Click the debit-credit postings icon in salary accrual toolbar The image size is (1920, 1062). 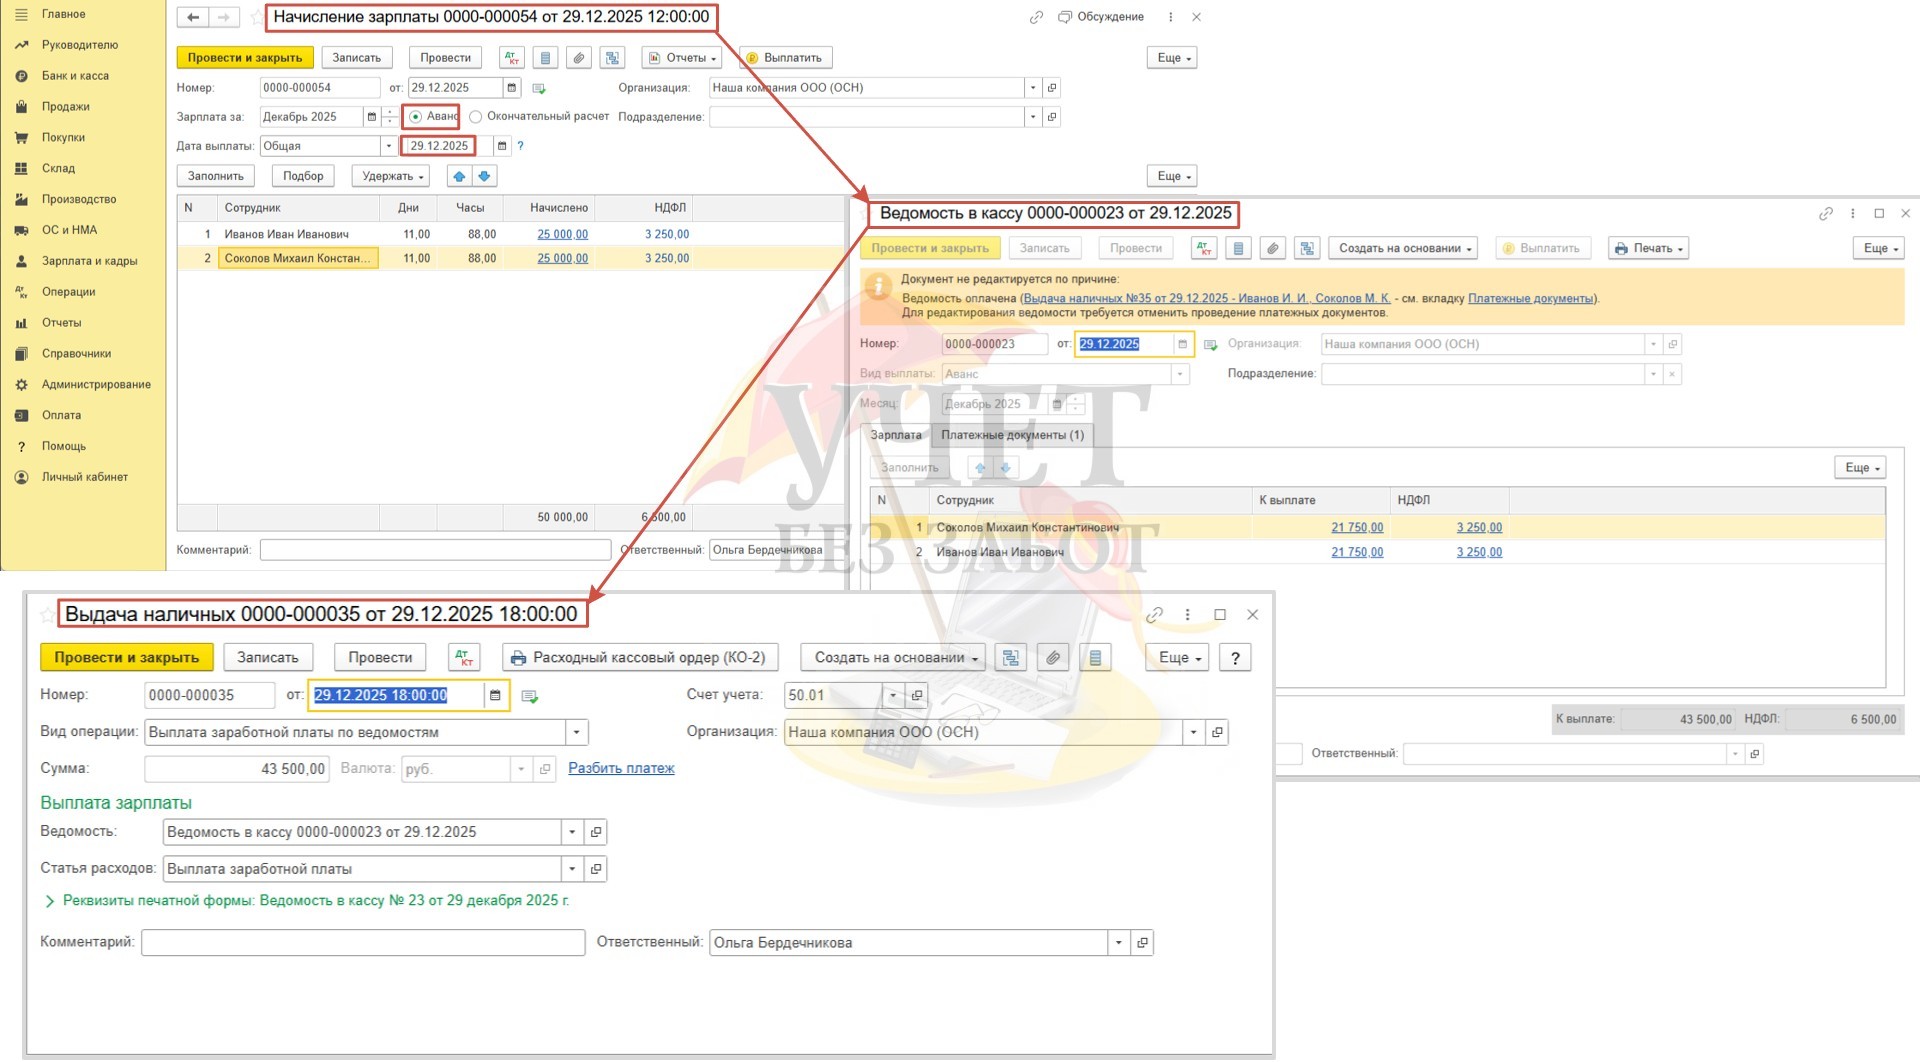coord(512,58)
